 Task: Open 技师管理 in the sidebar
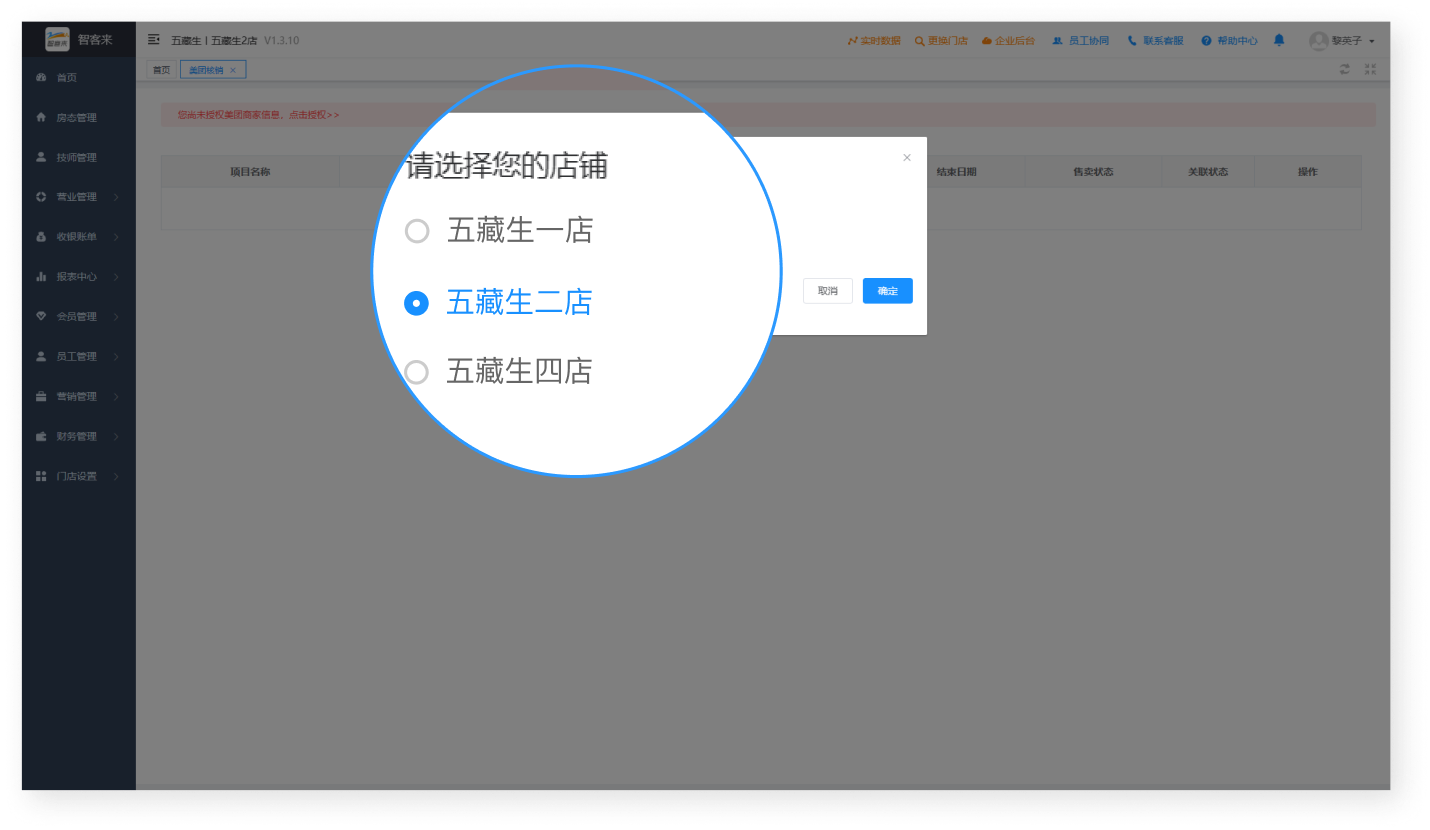click(x=78, y=157)
